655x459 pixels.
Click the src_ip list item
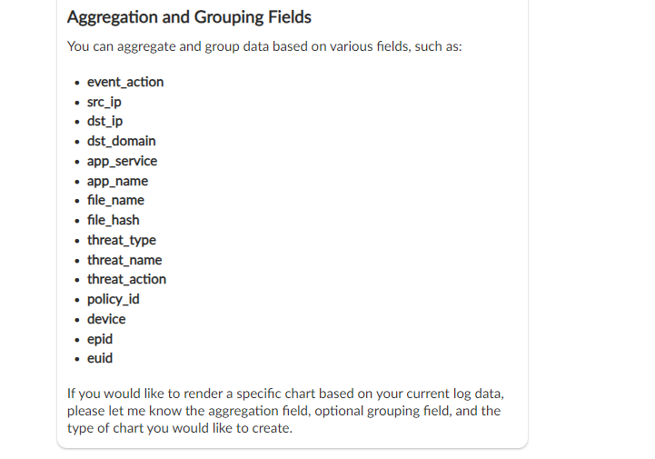(104, 102)
